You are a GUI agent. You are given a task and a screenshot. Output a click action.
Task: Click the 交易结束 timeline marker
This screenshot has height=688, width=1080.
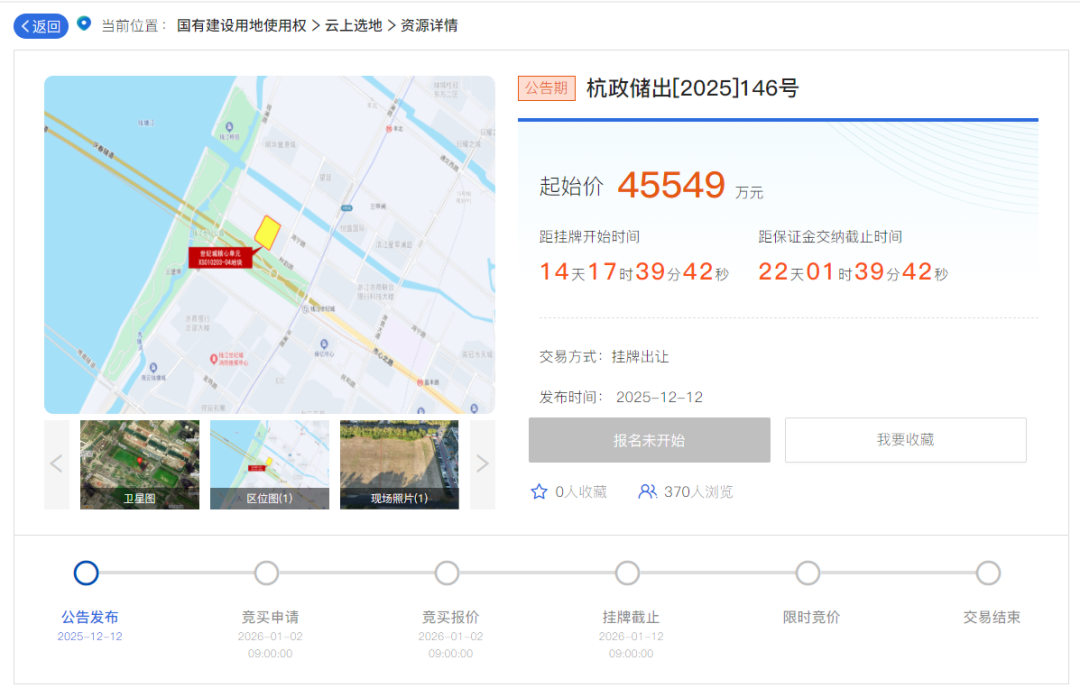[988, 573]
